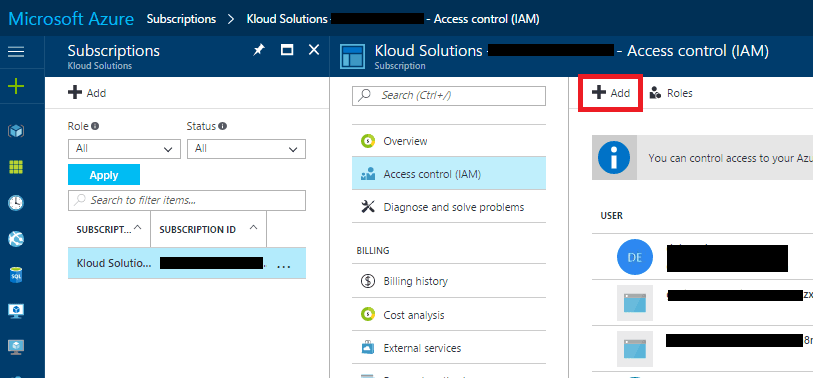Open the cube Resource groups sidebar icon
Screen dimensions: 813x378
(x=17, y=131)
